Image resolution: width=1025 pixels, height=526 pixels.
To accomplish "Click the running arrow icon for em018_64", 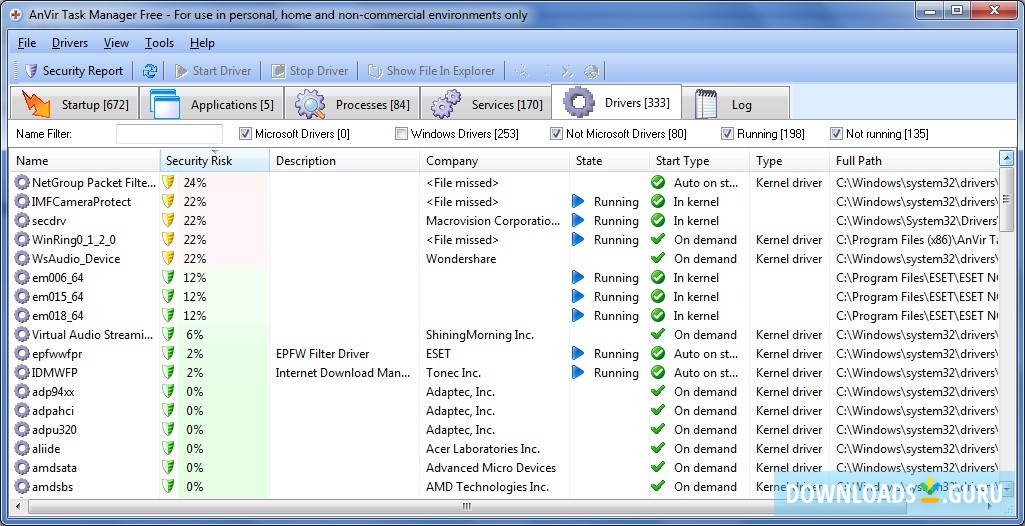I will point(578,316).
